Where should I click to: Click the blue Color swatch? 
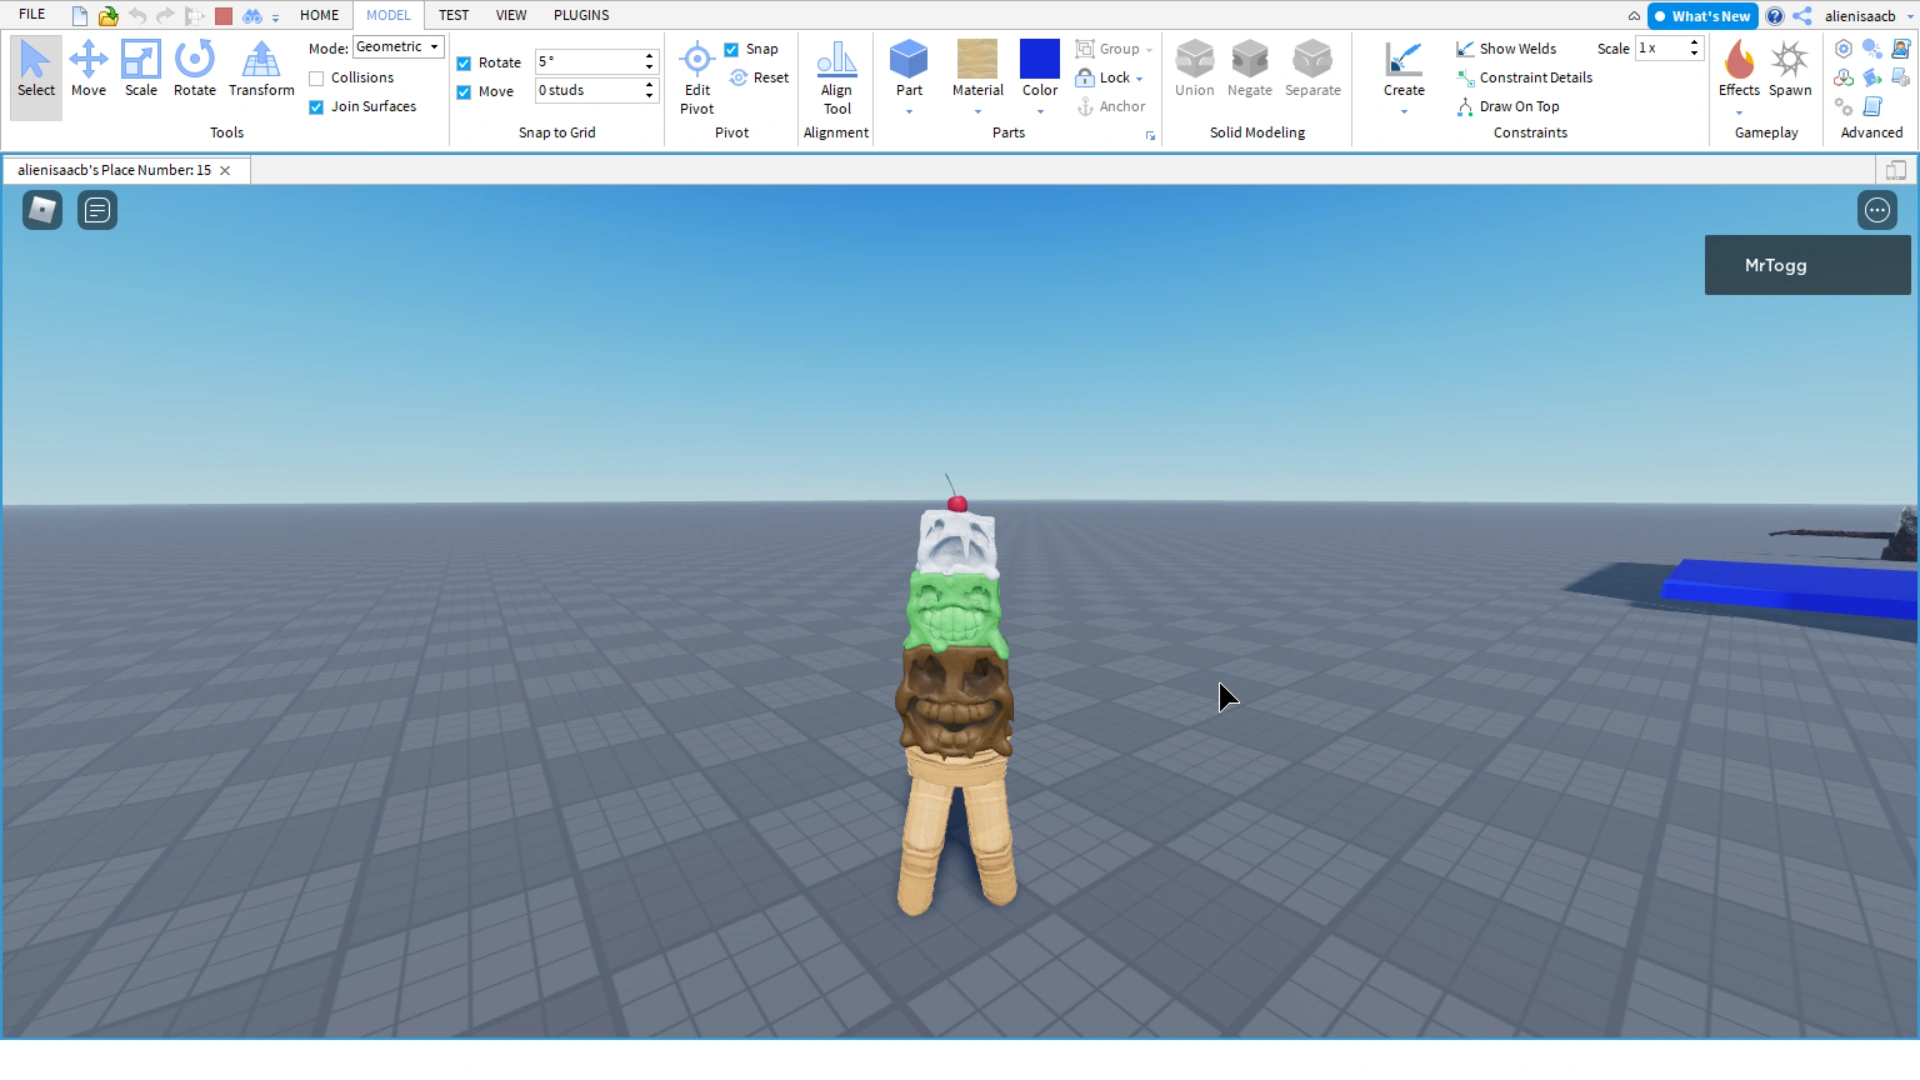pyautogui.click(x=1039, y=59)
